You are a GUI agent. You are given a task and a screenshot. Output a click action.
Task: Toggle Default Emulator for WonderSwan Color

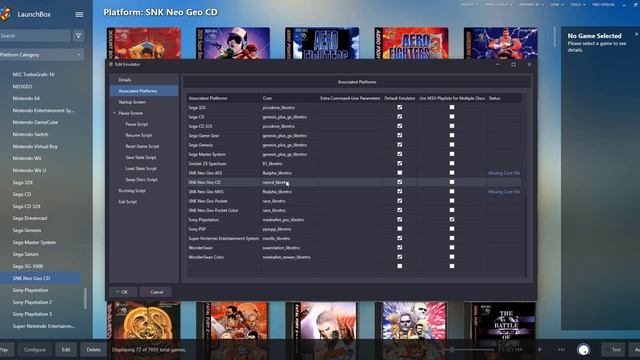coord(400,257)
